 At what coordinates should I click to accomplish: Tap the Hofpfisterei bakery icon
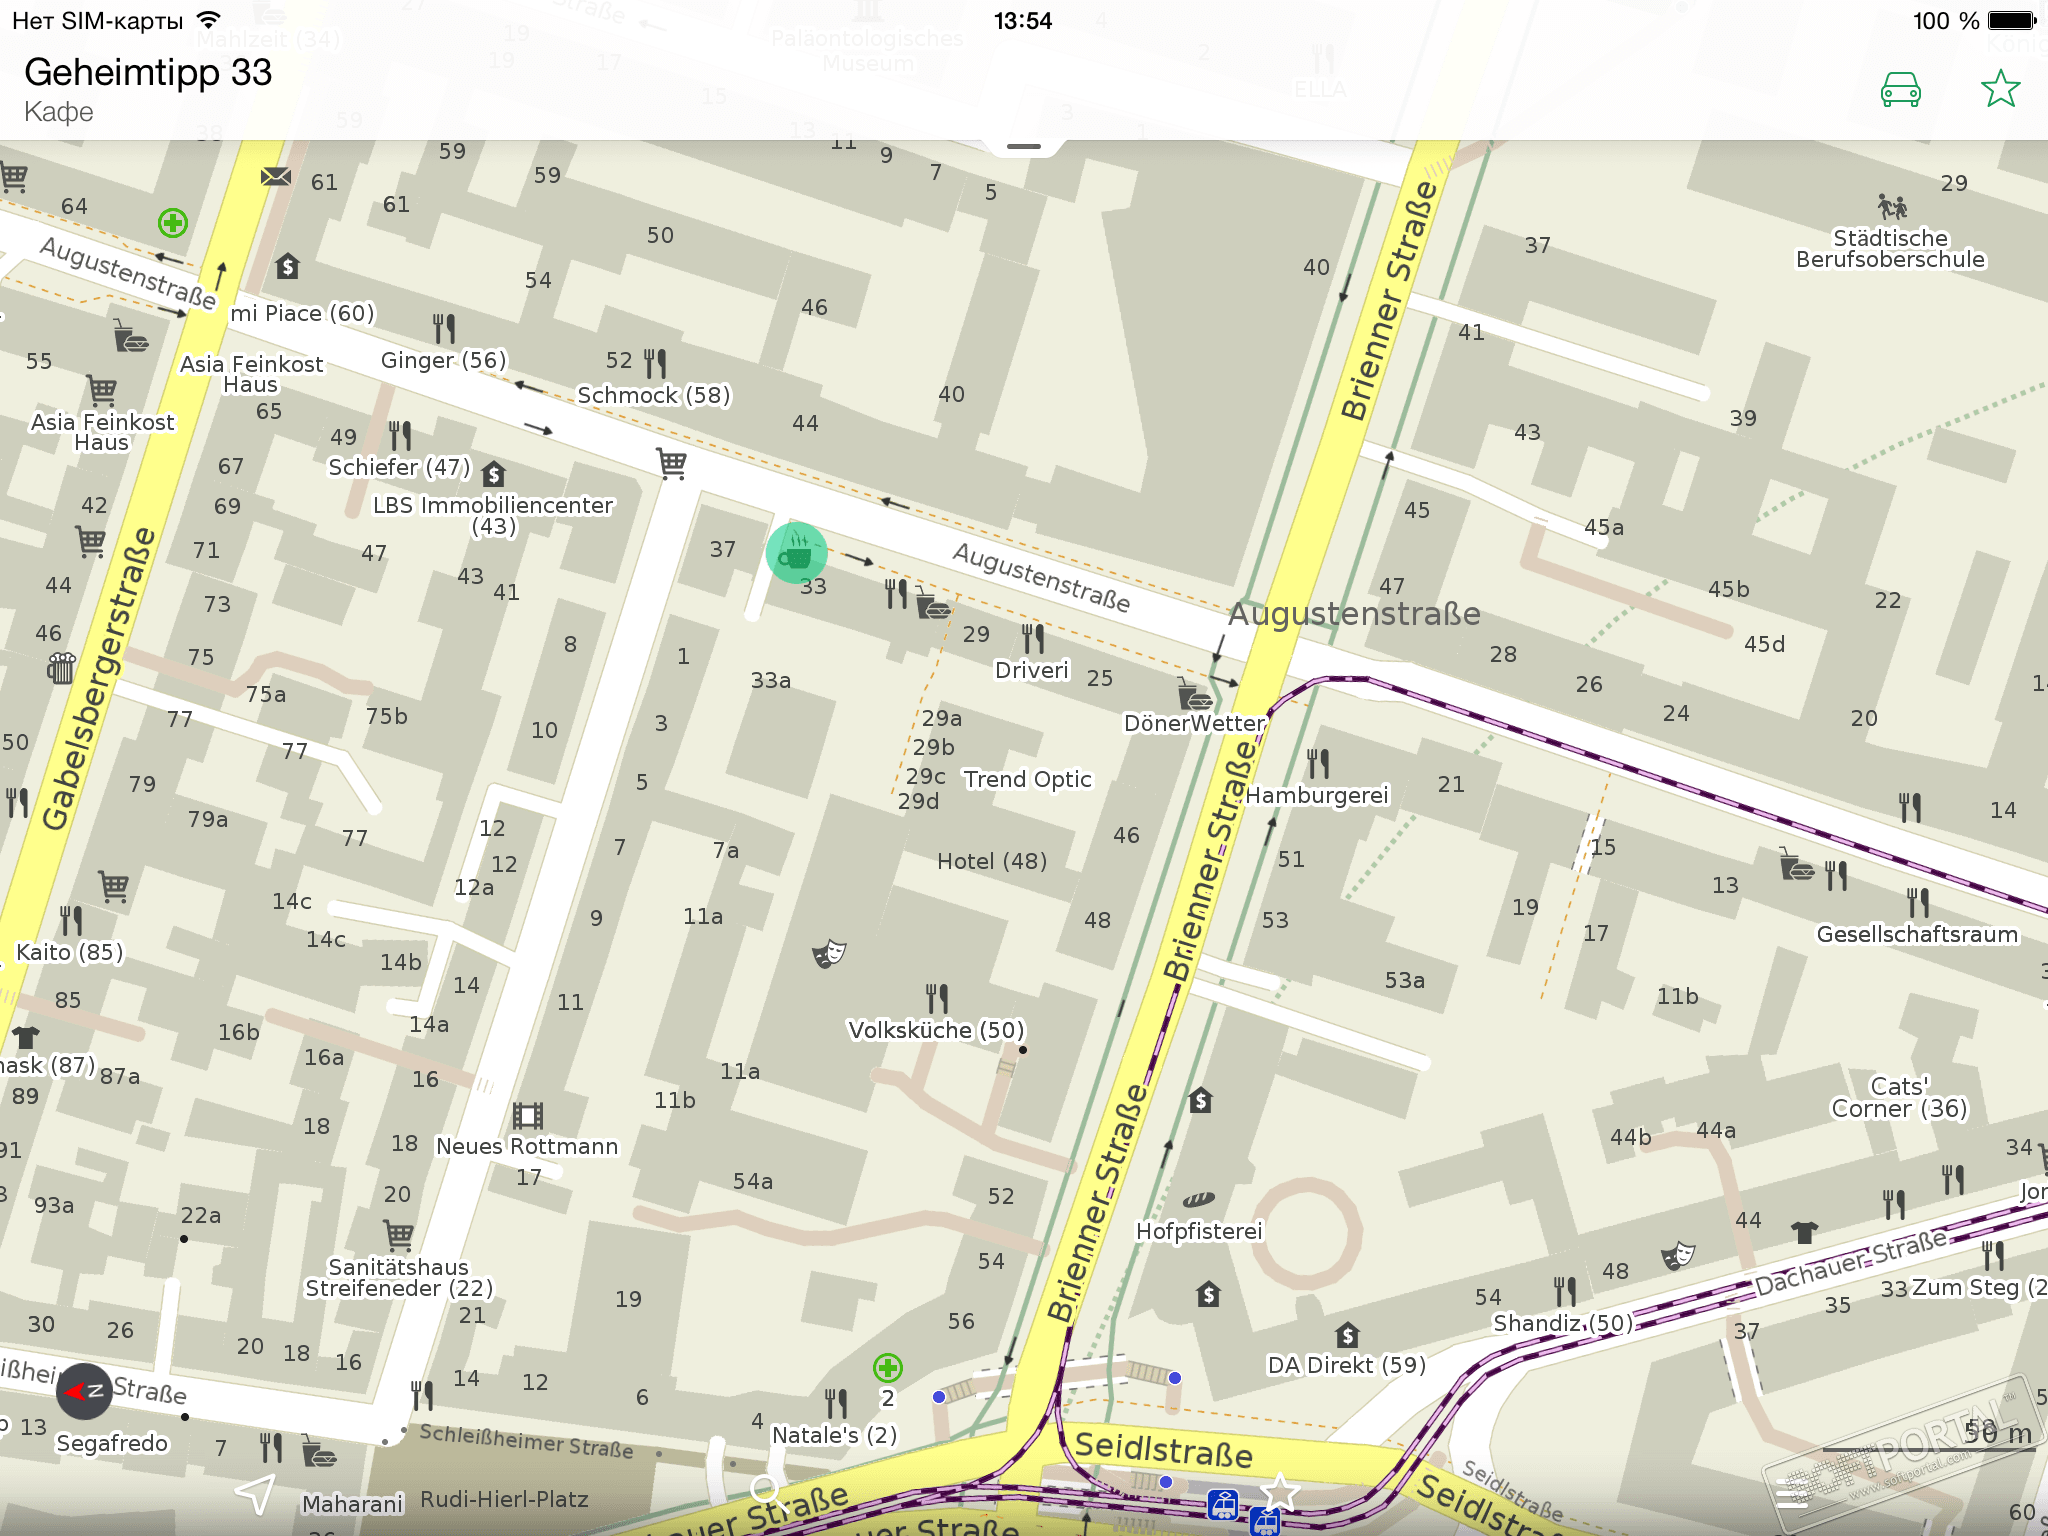(x=1198, y=1200)
